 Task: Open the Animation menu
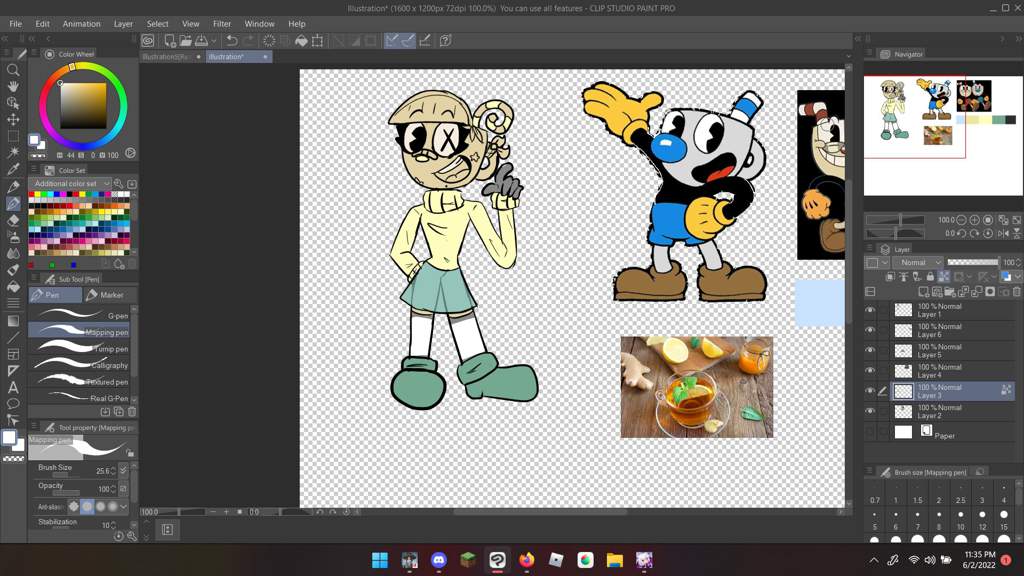click(82, 24)
